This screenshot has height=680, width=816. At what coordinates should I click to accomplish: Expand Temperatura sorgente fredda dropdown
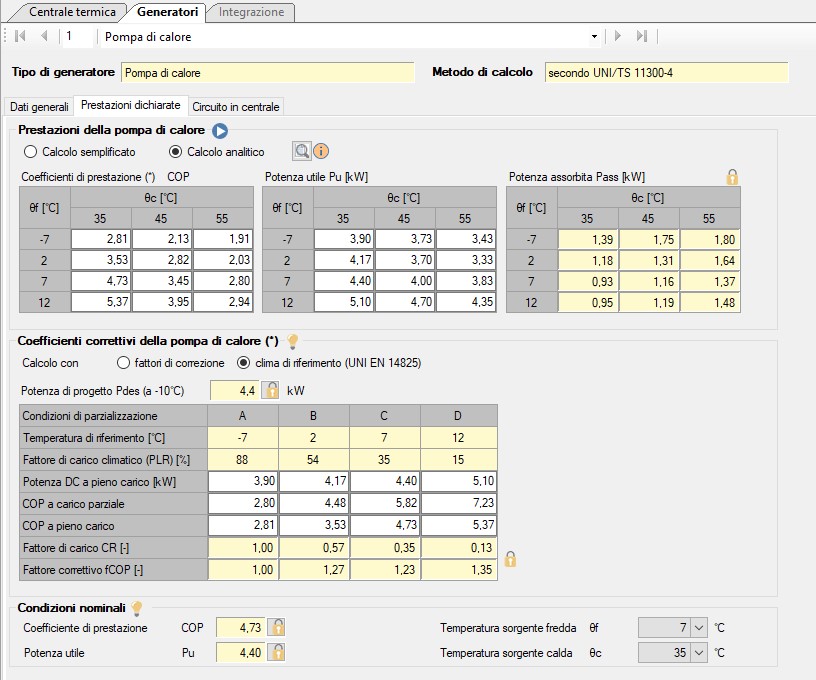point(698,628)
